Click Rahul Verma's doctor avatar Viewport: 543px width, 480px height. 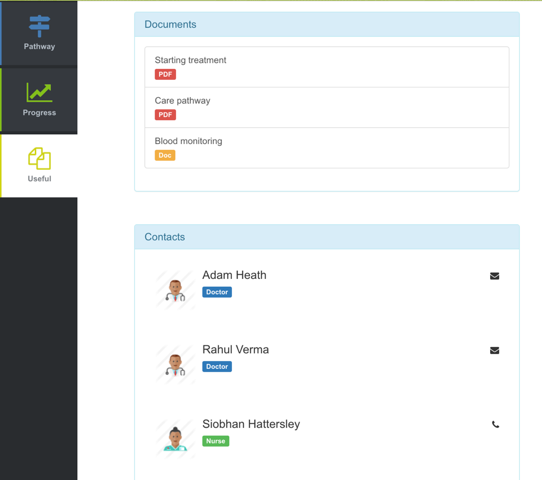point(175,364)
